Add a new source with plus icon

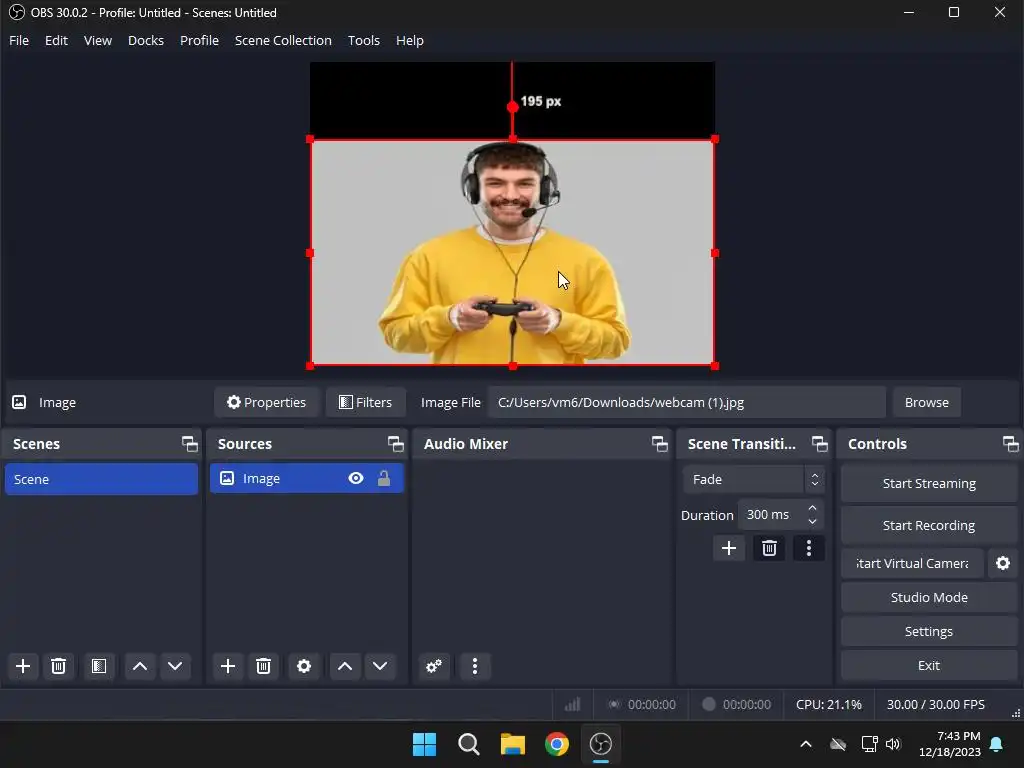click(228, 666)
